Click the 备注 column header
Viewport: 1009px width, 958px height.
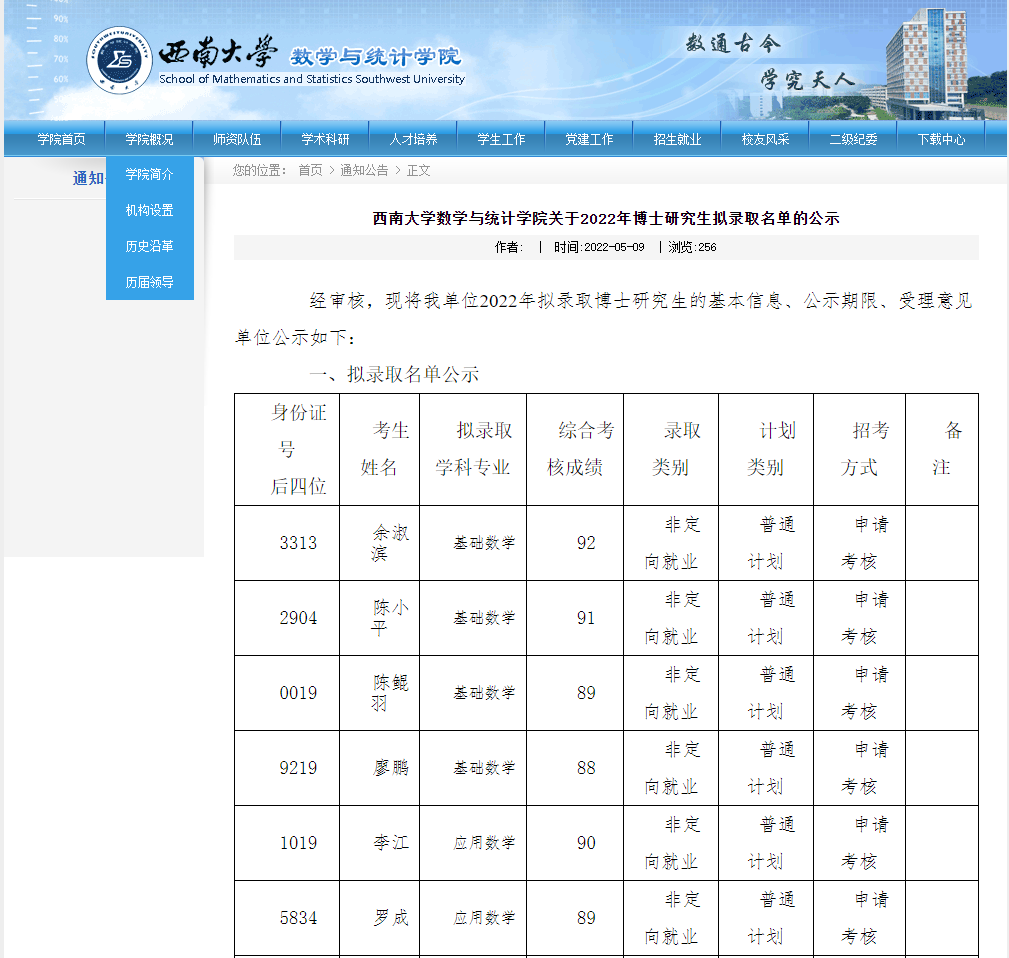click(941, 449)
